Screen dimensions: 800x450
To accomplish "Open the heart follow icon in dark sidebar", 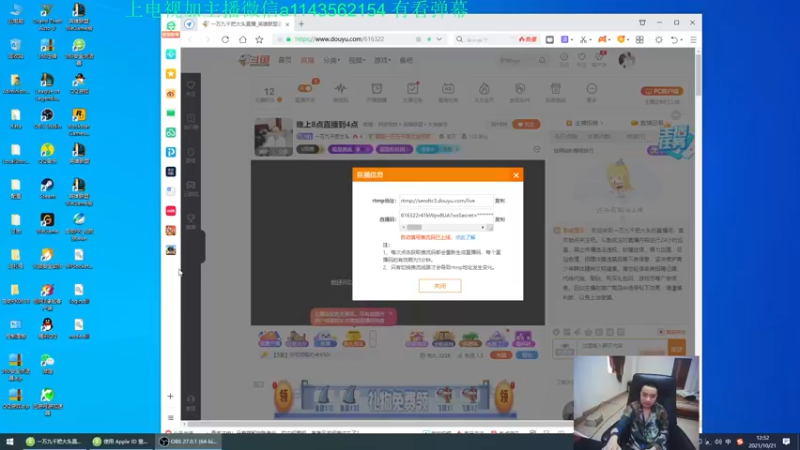I will [191, 87].
